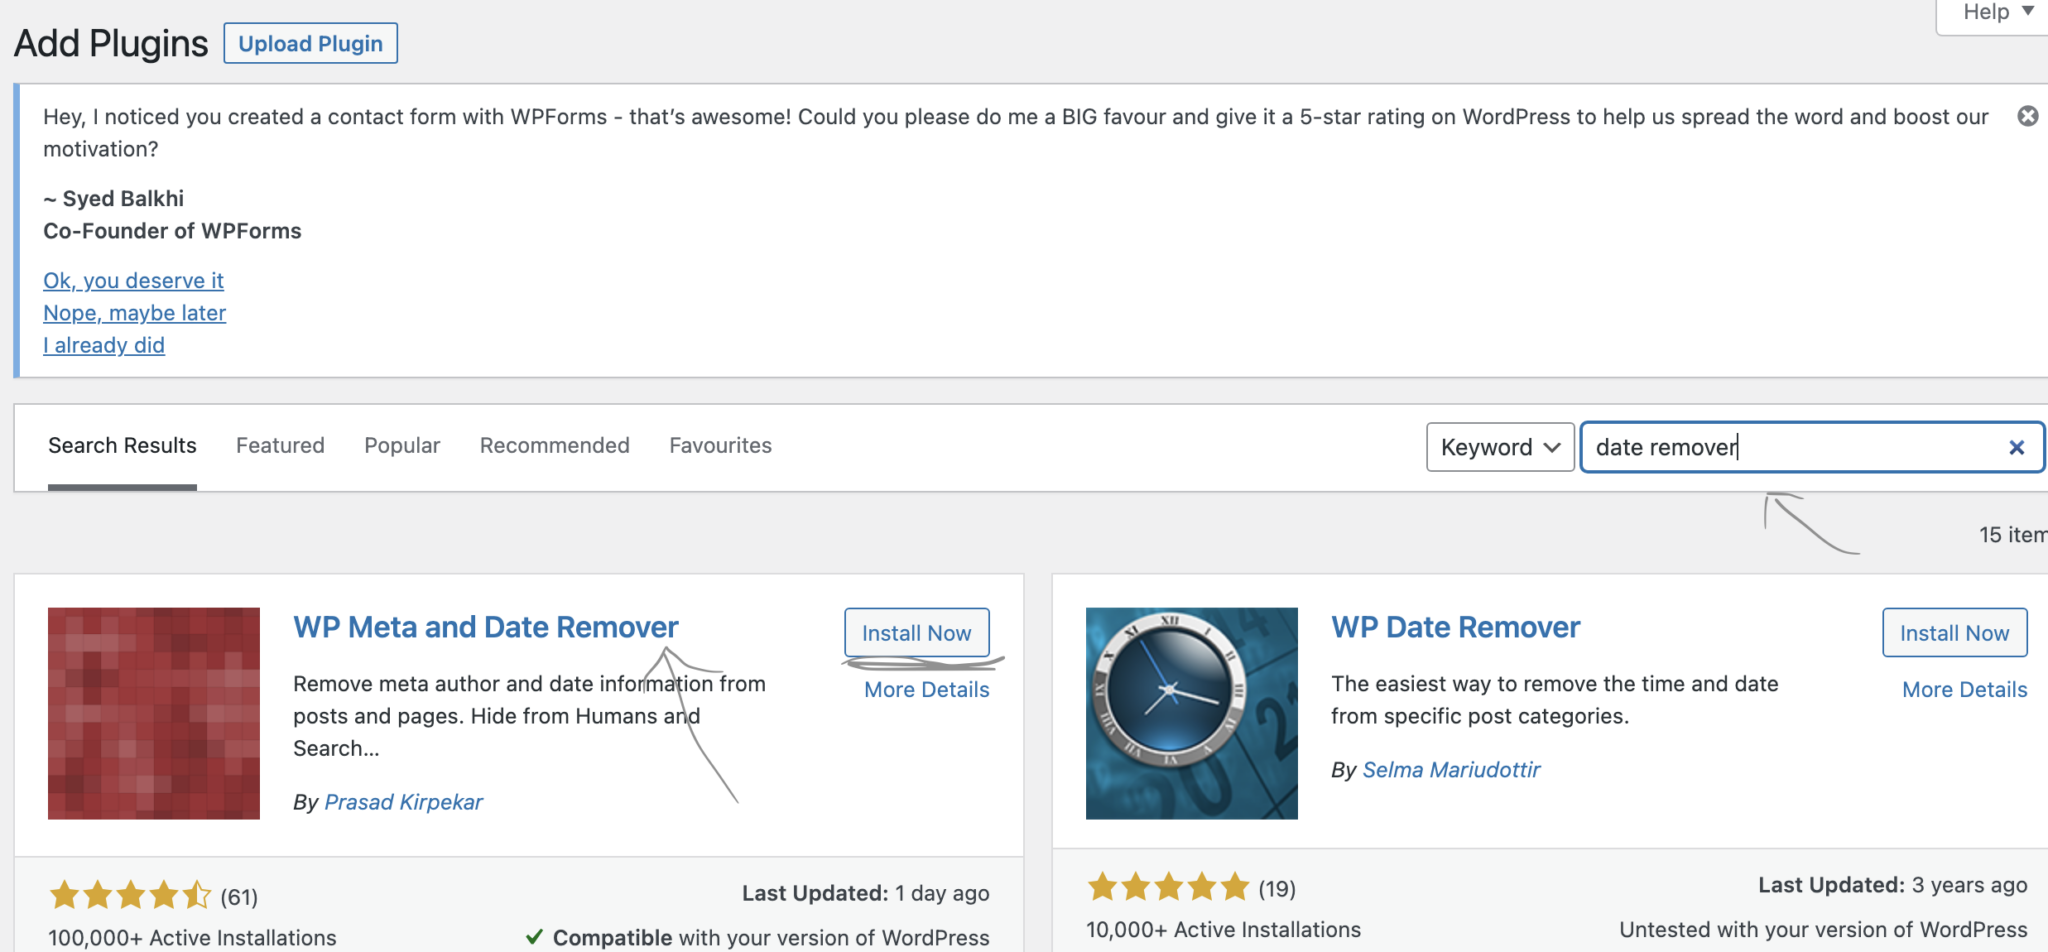This screenshot has width=2048, height=952.
Task: Open the WP Date Remover clock thumbnail
Action: click(1192, 713)
